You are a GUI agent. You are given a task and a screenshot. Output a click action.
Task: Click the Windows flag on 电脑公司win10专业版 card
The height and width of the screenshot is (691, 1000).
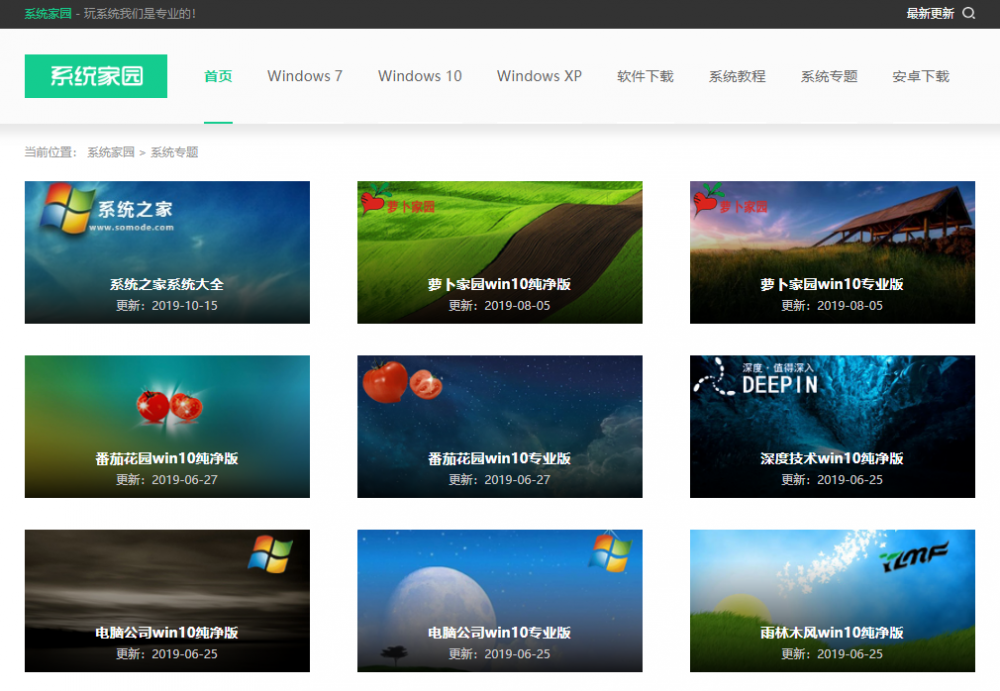coord(610,553)
